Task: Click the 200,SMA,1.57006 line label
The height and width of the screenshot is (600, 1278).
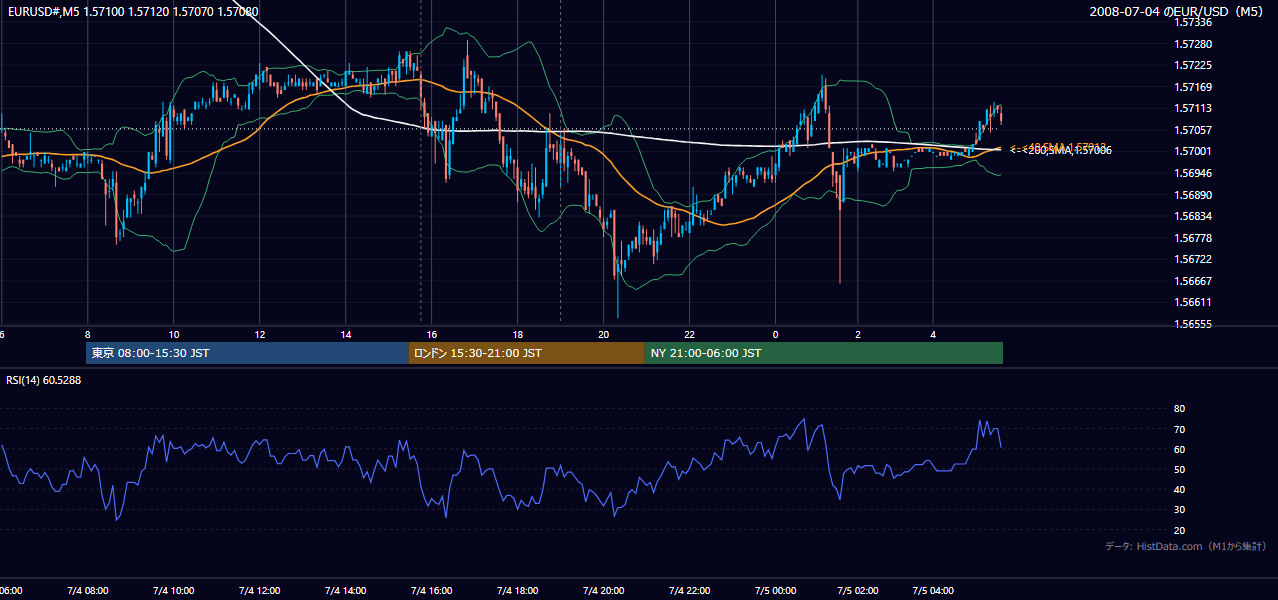Action: (1061, 150)
